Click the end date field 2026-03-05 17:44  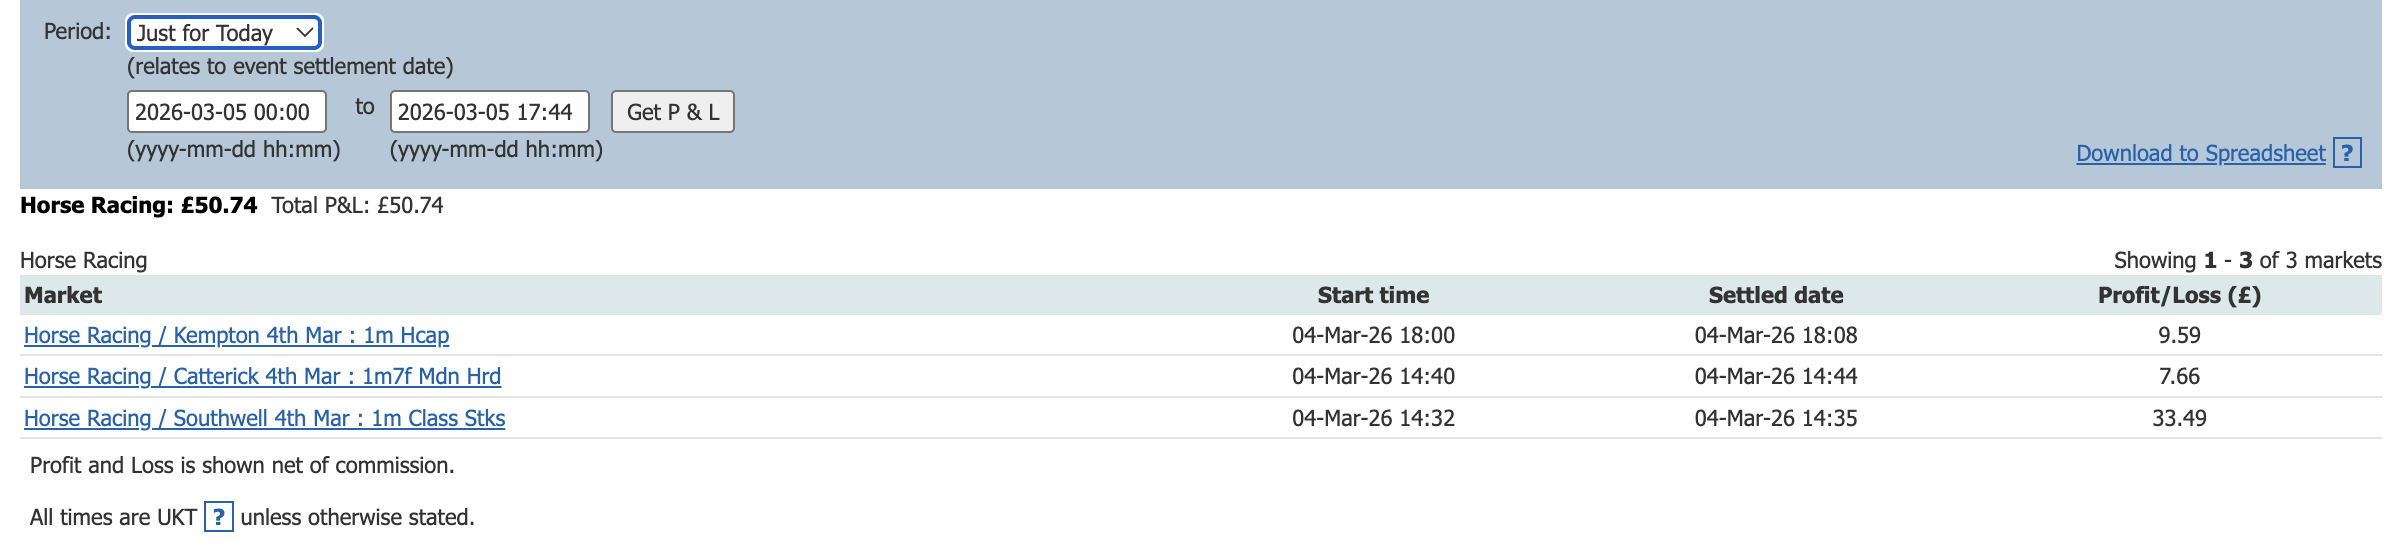coord(488,112)
